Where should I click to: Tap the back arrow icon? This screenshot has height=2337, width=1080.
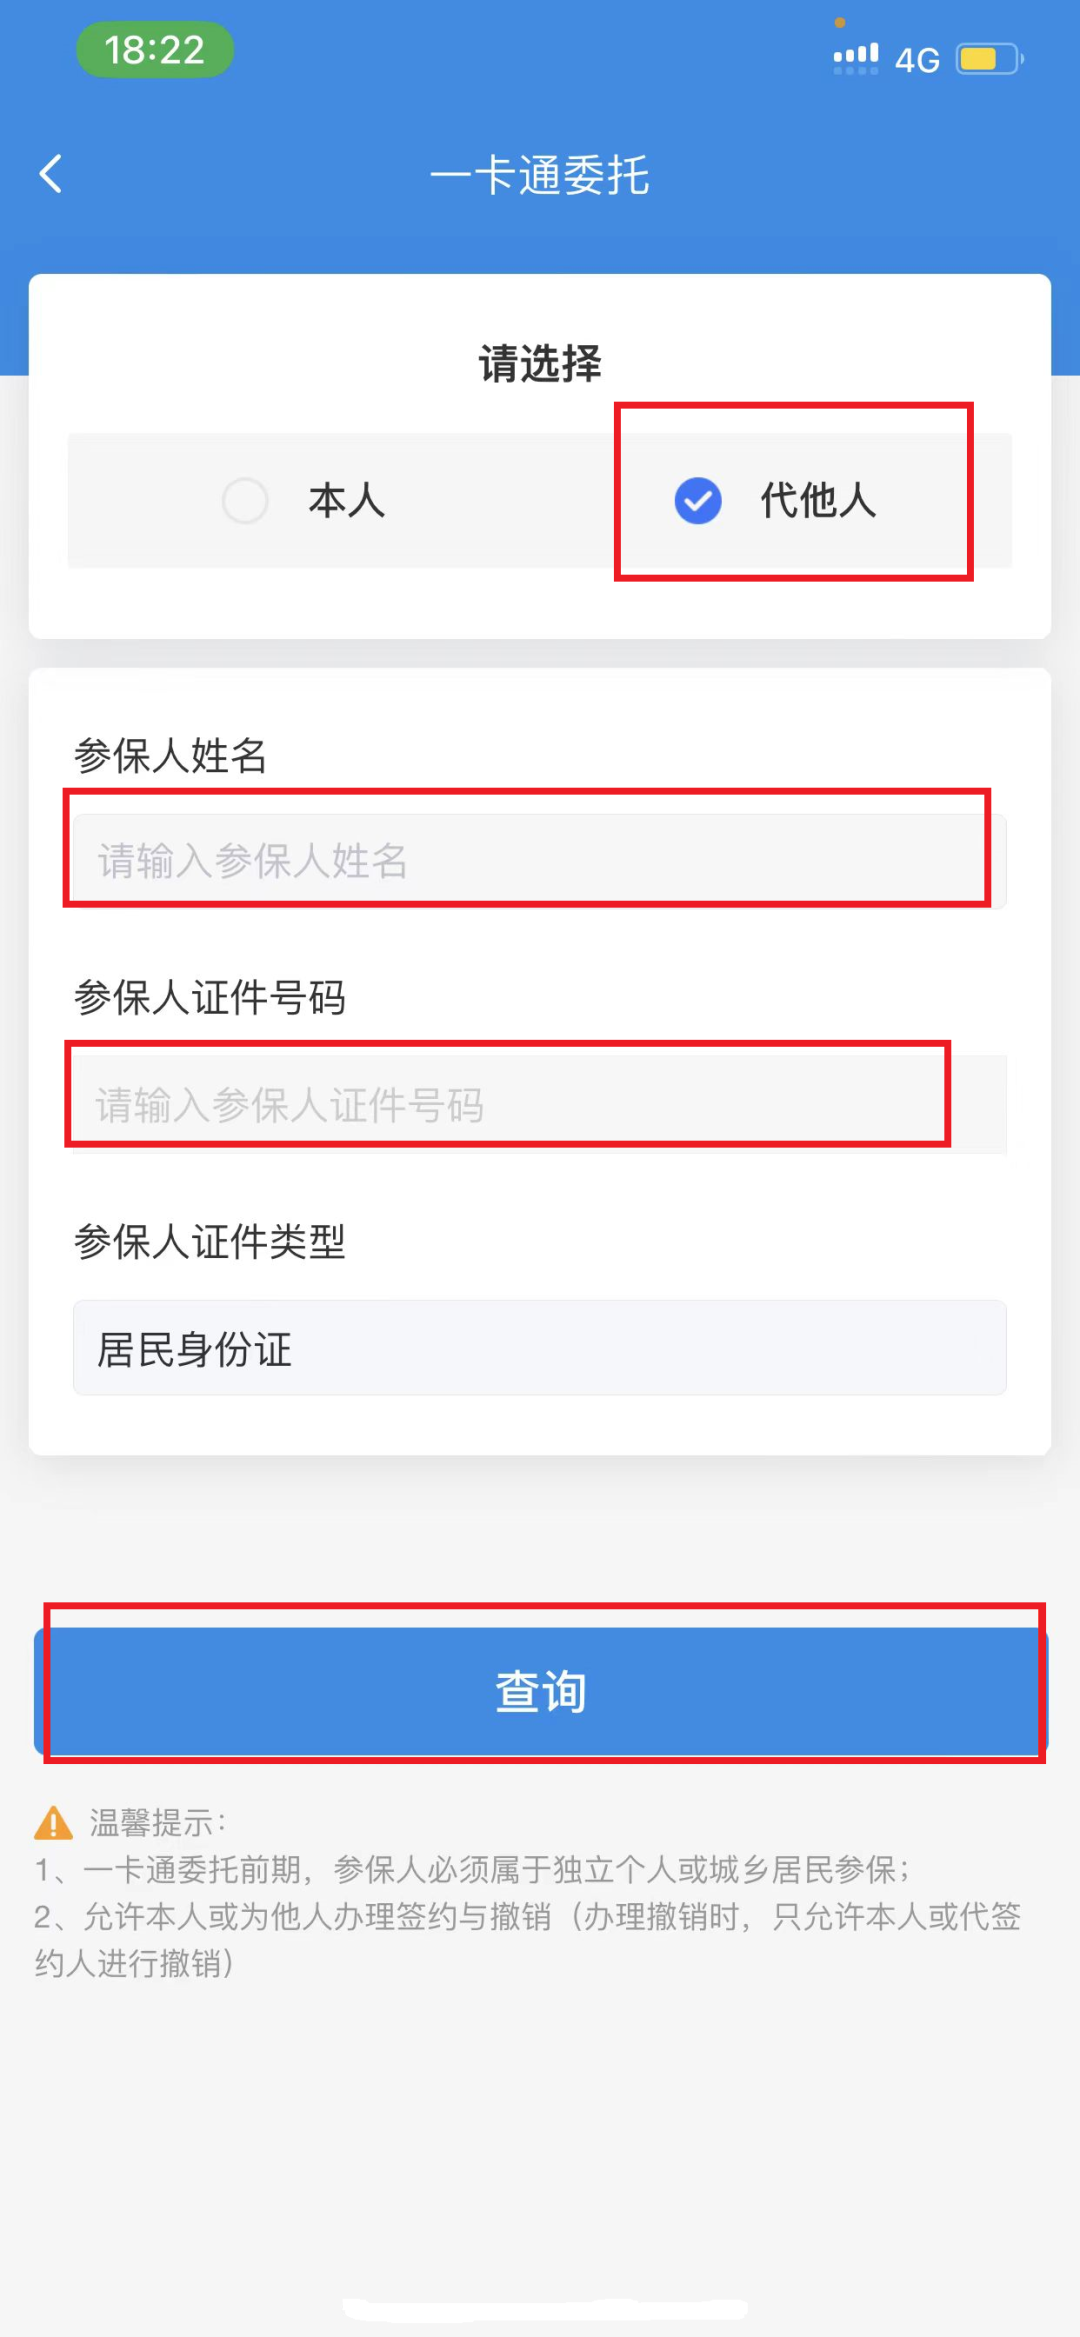click(x=51, y=174)
